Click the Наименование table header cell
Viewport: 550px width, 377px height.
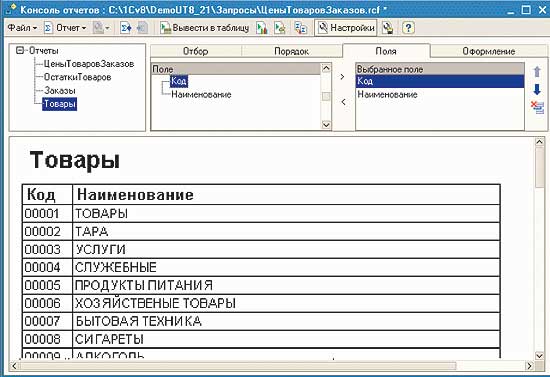[286, 195]
